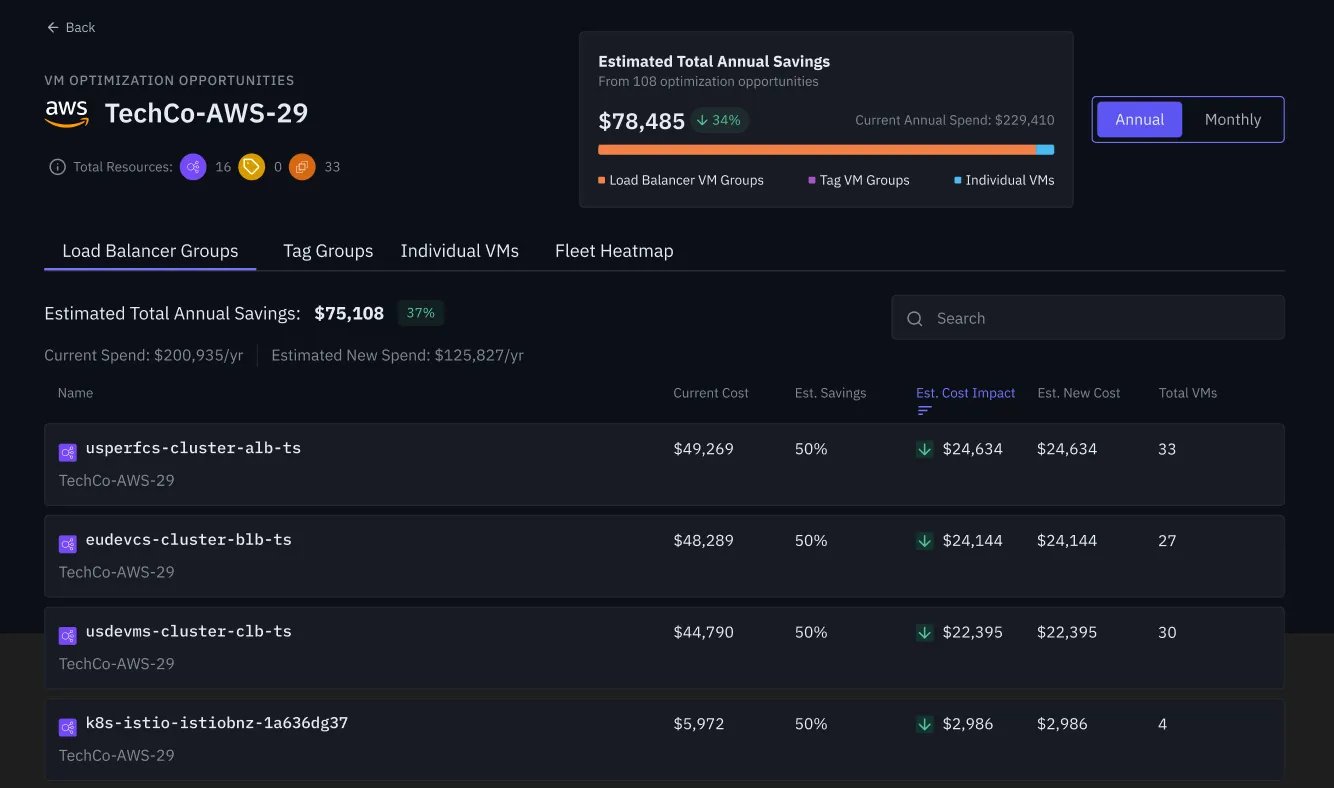Sort the table by Est. Savings header
This screenshot has width=1334, height=788.
point(830,393)
